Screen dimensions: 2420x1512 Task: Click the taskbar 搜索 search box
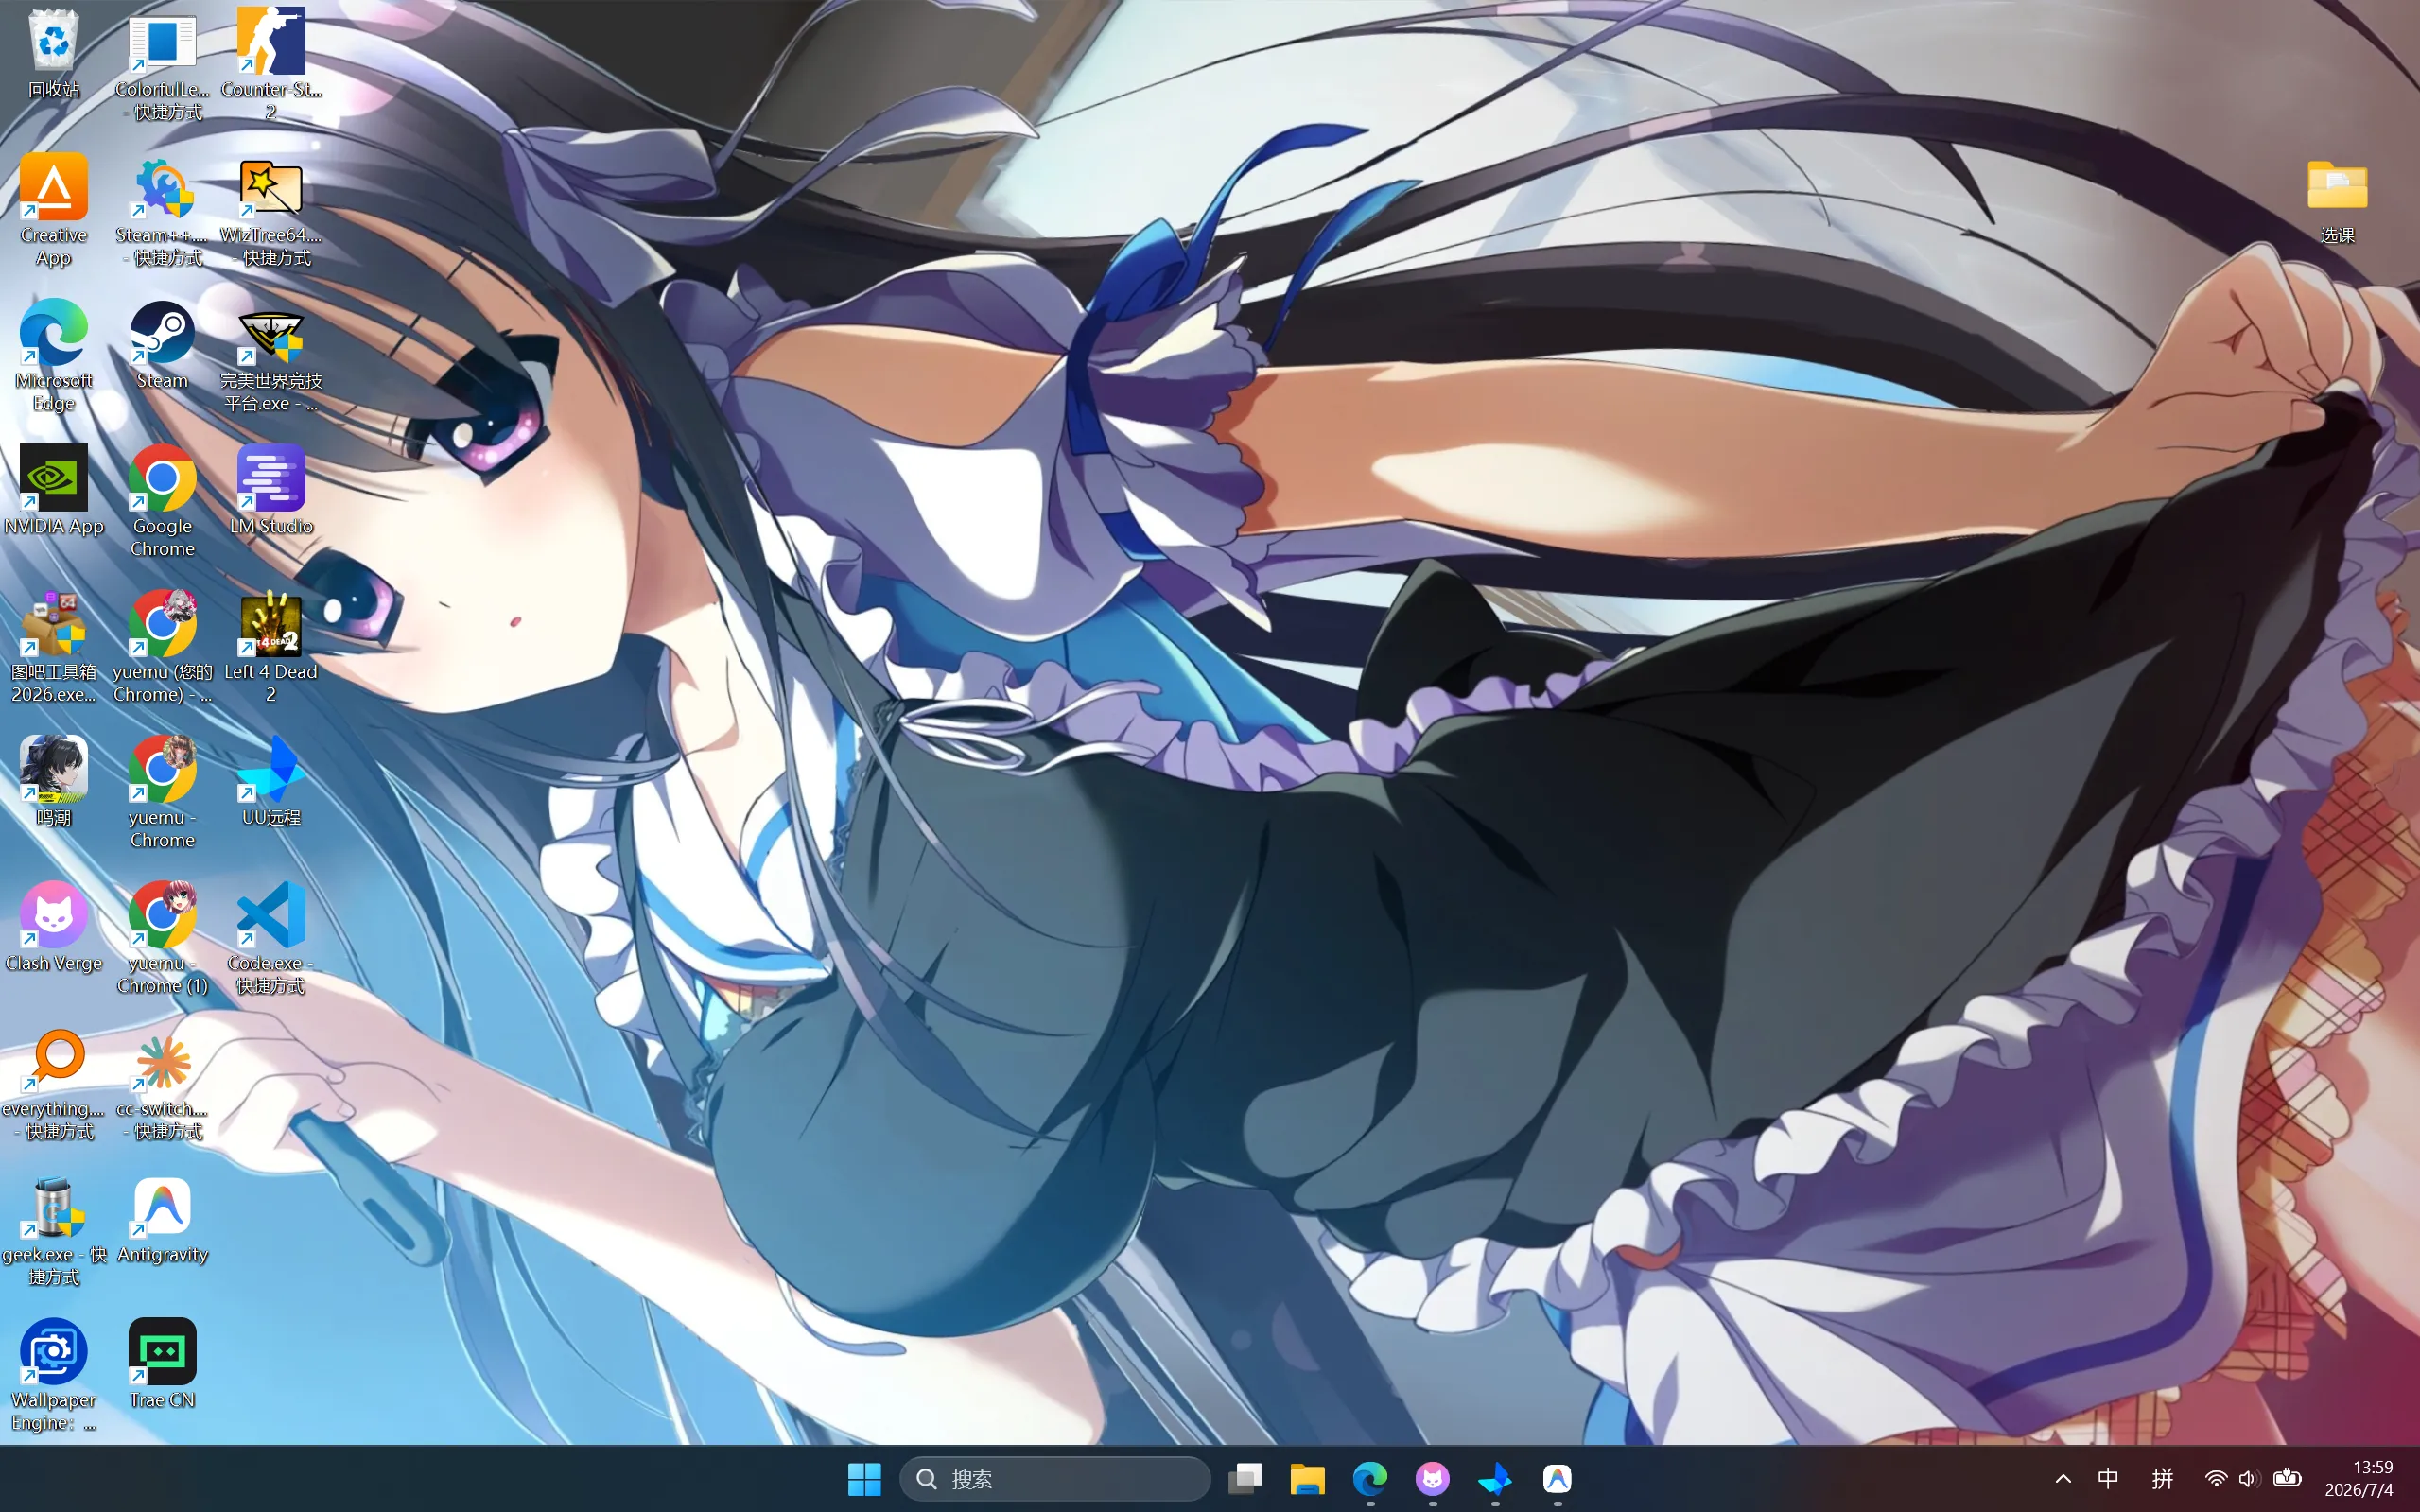[x=1055, y=1479]
